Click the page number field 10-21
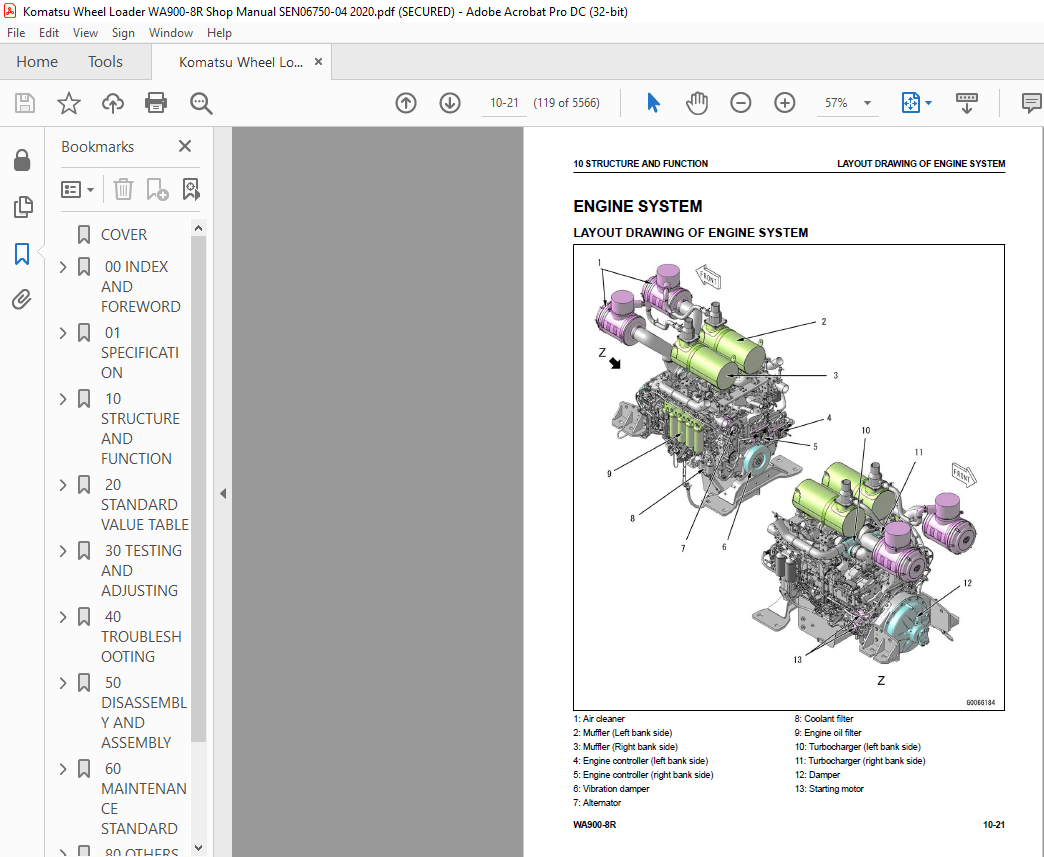 504,103
